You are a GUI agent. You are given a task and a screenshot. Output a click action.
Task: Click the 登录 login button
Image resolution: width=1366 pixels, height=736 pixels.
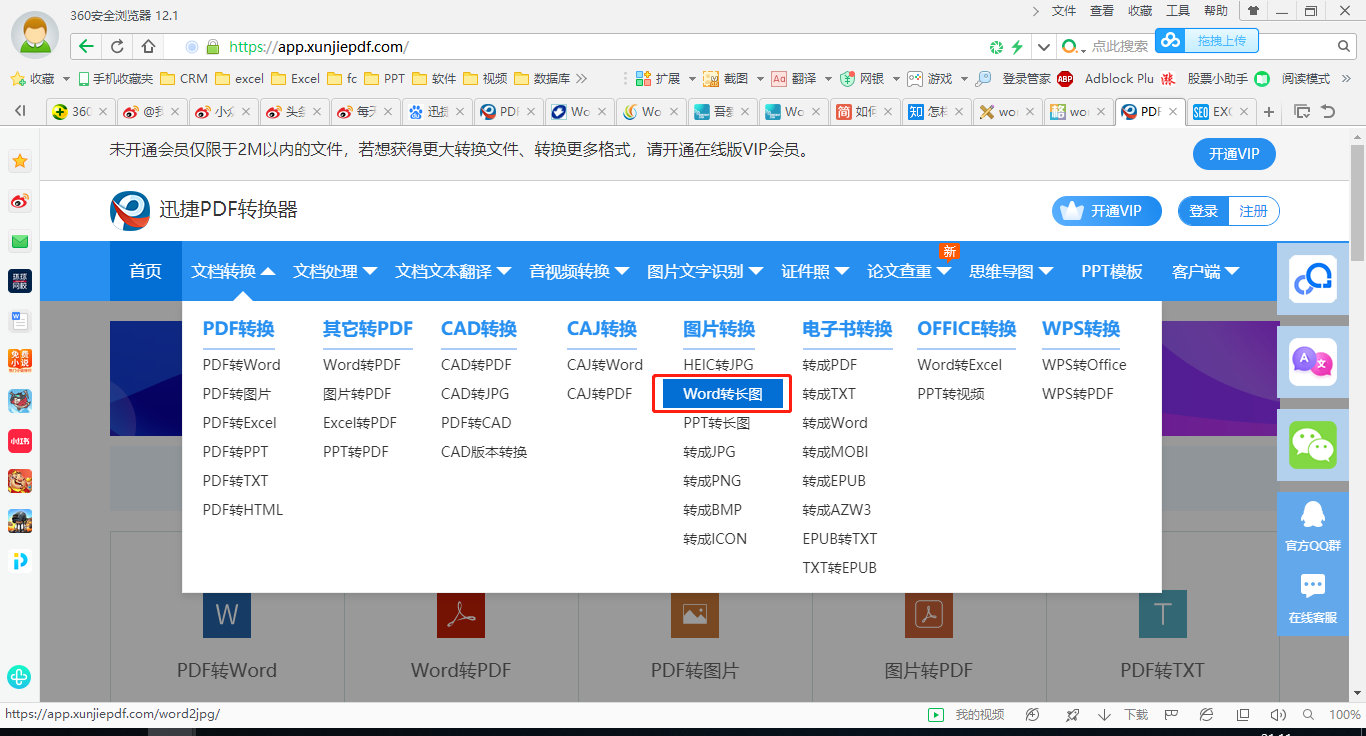(1202, 211)
